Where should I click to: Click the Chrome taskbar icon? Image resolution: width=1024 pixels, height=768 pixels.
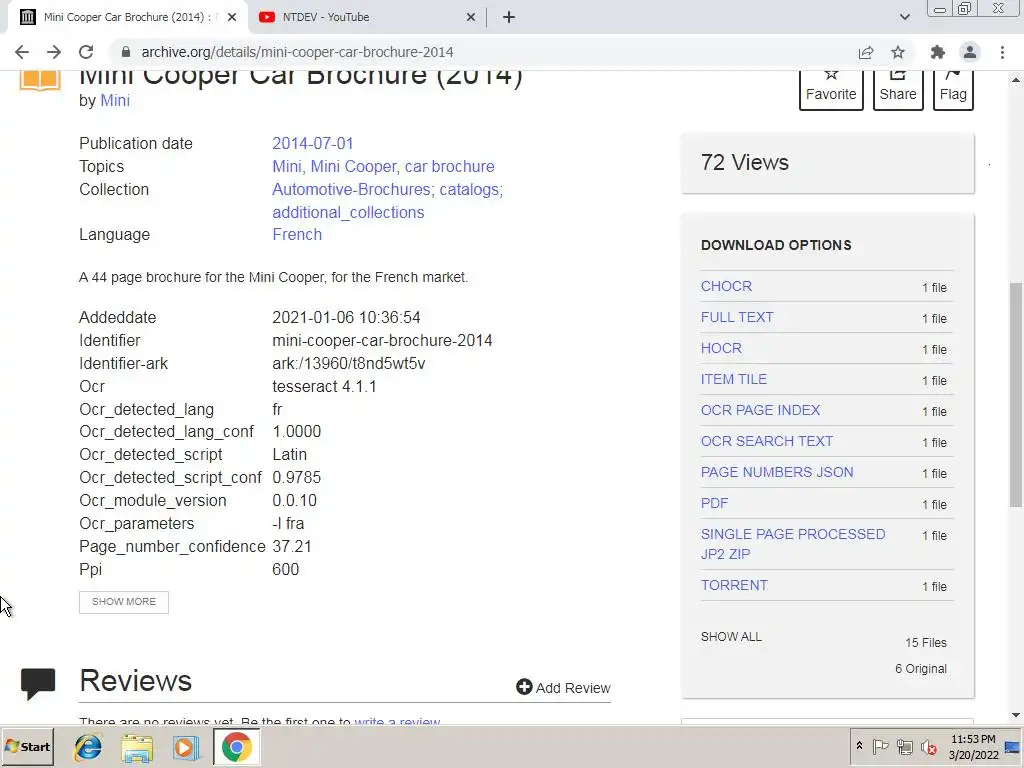(x=236, y=747)
